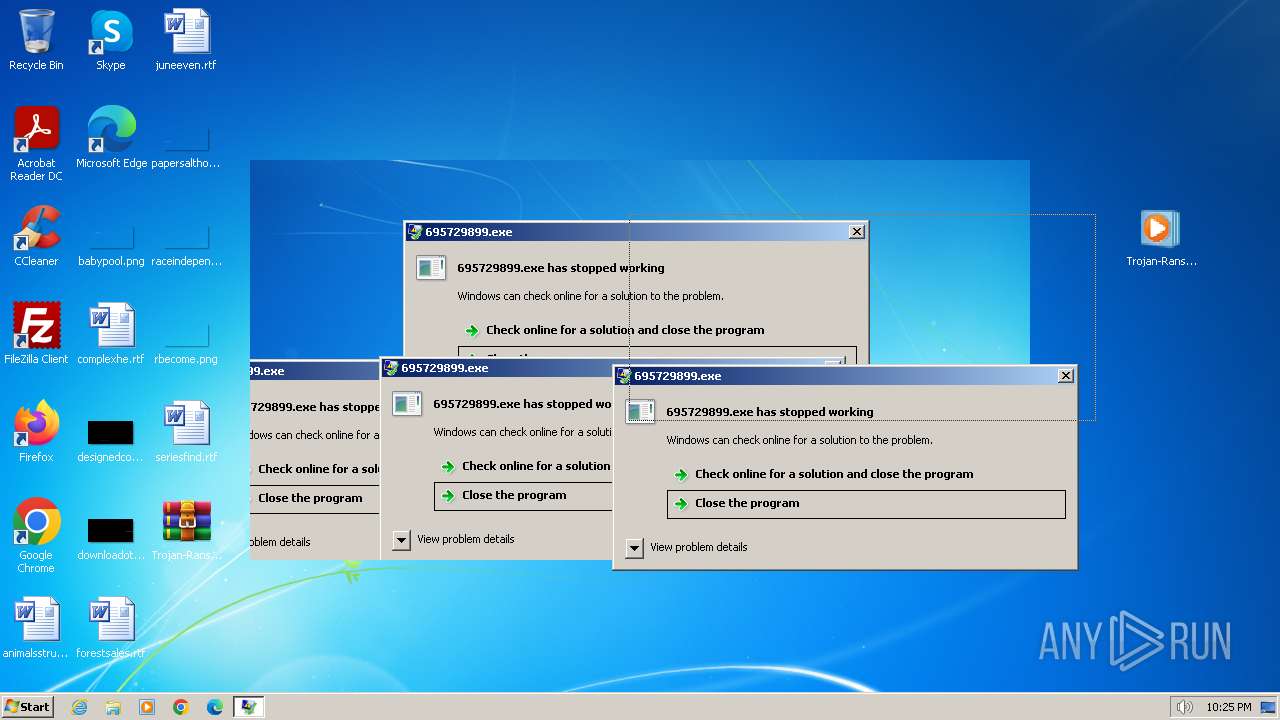1280x720 pixels.
Task: Expand 'View problem details' arrow in middle dialog
Action: (x=401, y=540)
